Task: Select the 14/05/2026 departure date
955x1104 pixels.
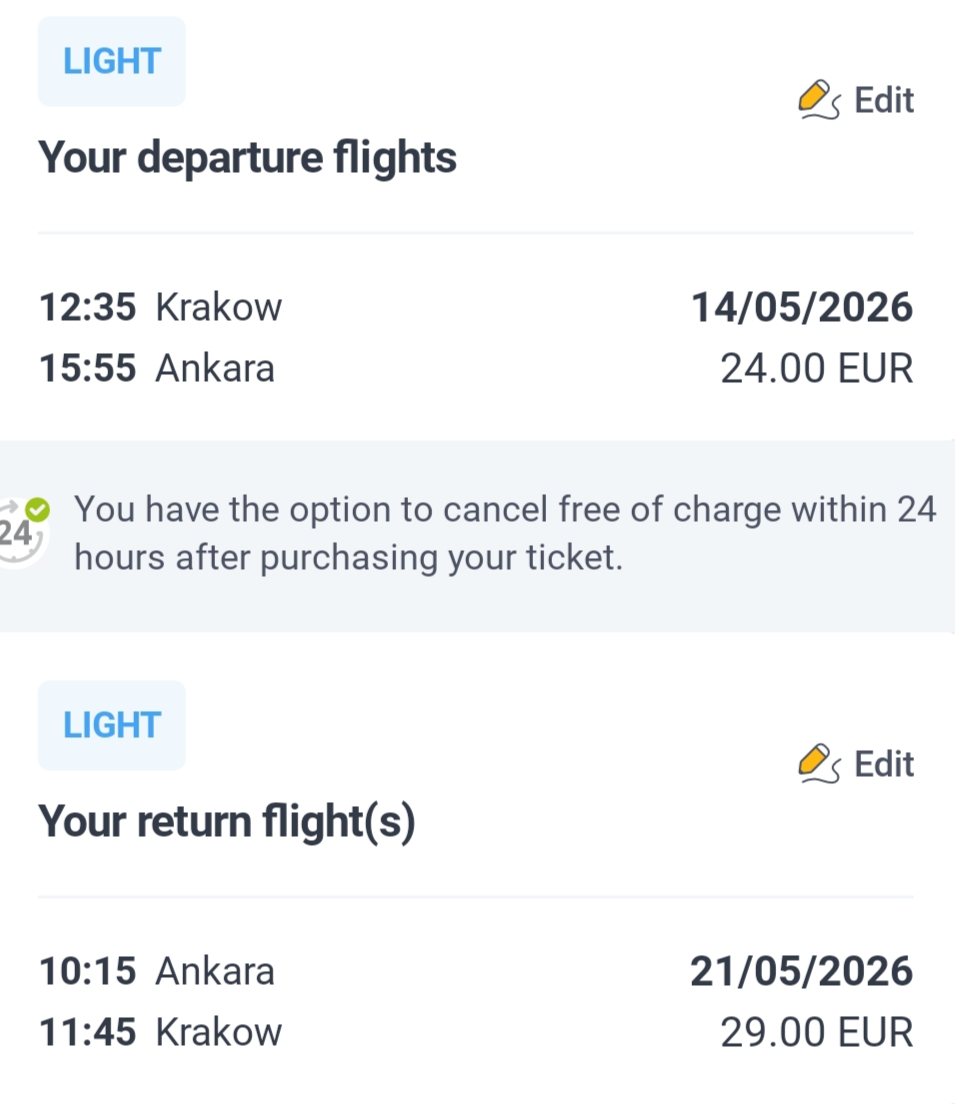Action: pos(802,308)
